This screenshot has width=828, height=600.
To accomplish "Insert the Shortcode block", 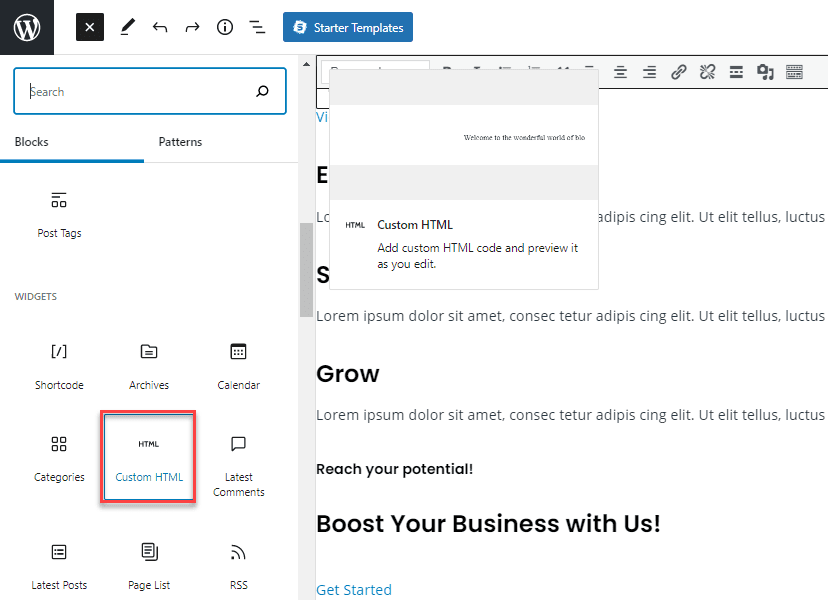I will click(59, 365).
